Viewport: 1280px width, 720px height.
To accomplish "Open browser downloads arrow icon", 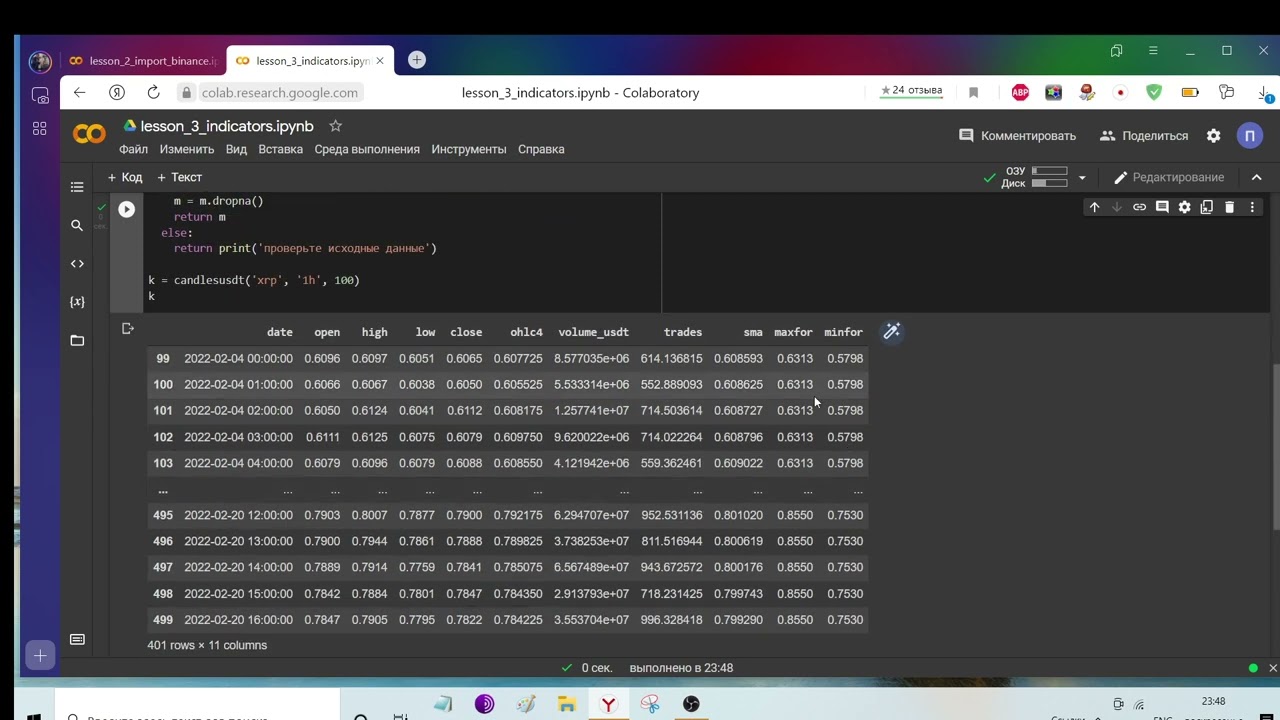I will [1266, 93].
